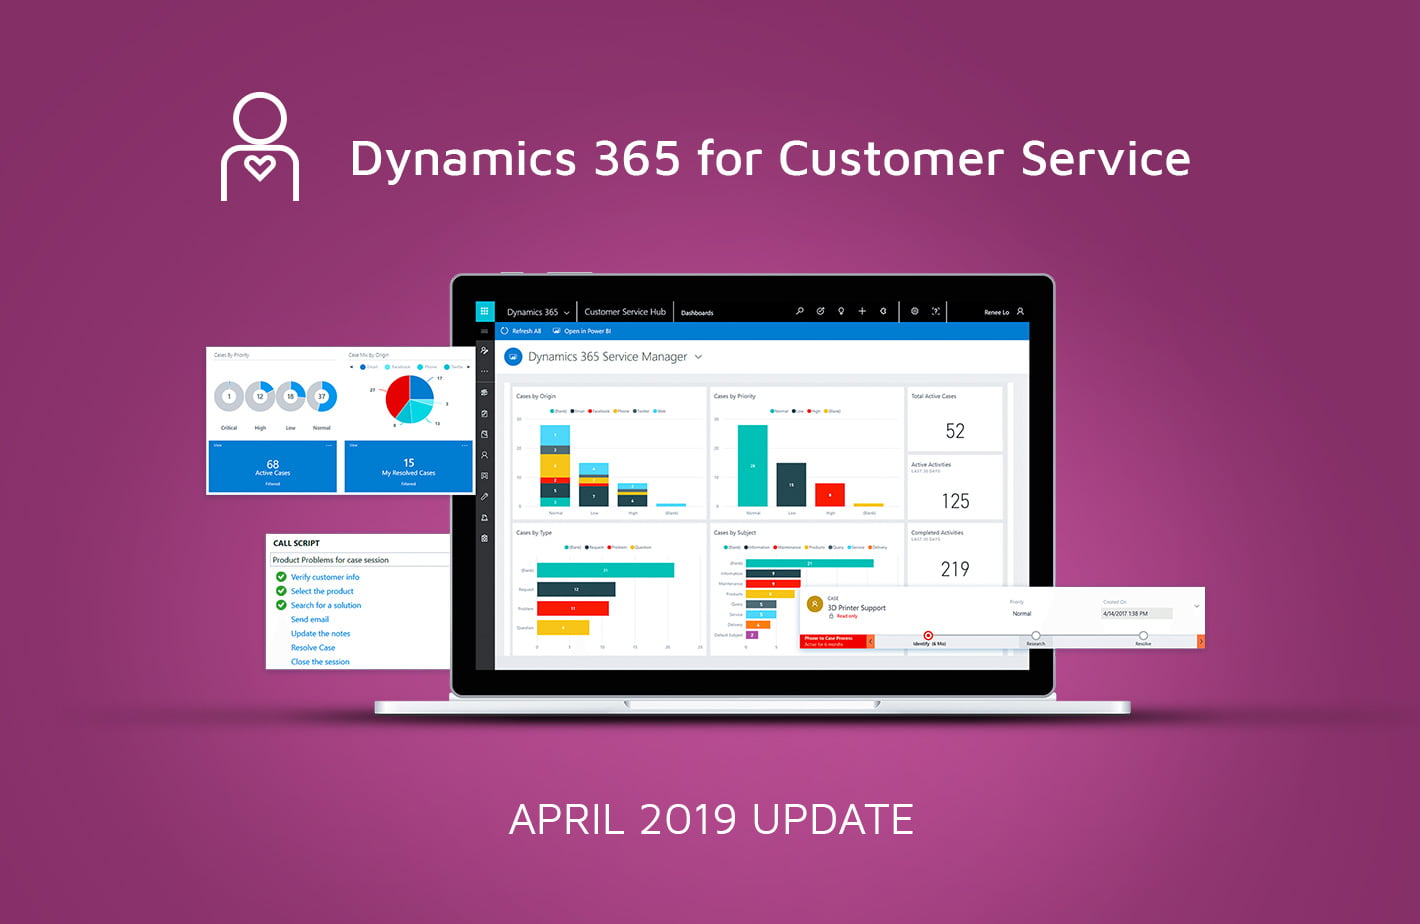Screen dimensions: 1420x924
Task: Click Open in Power BI
Action: pyautogui.click(x=582, y=331)
